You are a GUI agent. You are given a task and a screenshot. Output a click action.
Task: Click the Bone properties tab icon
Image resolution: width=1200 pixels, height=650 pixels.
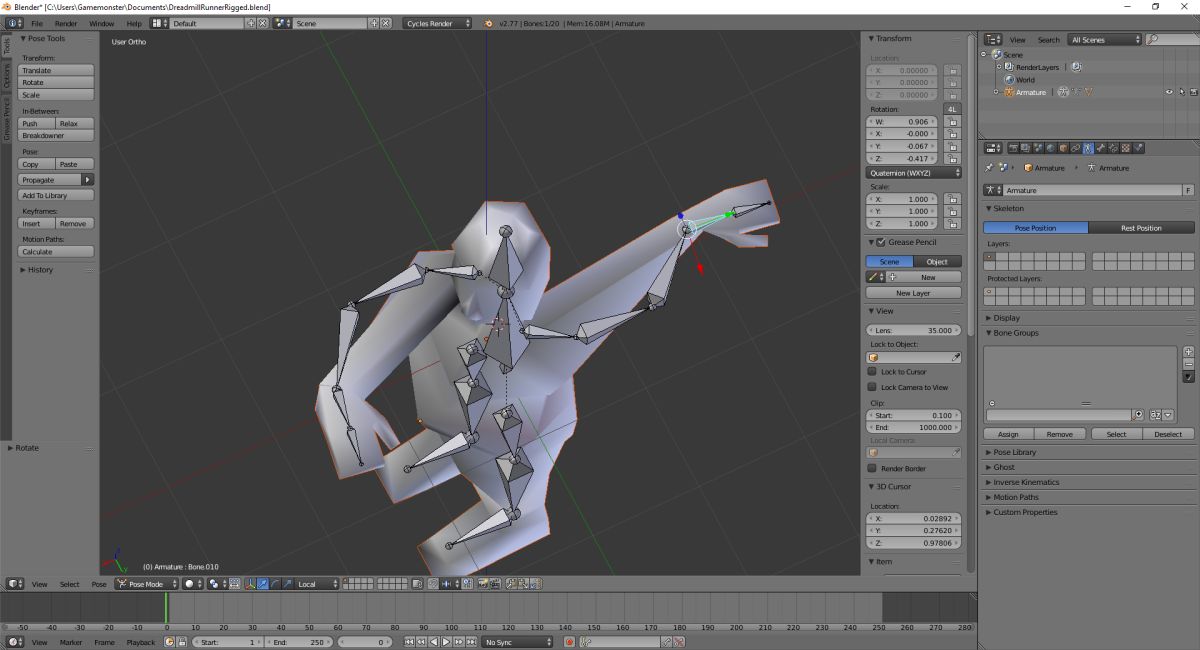click(x=1100, y=148)
